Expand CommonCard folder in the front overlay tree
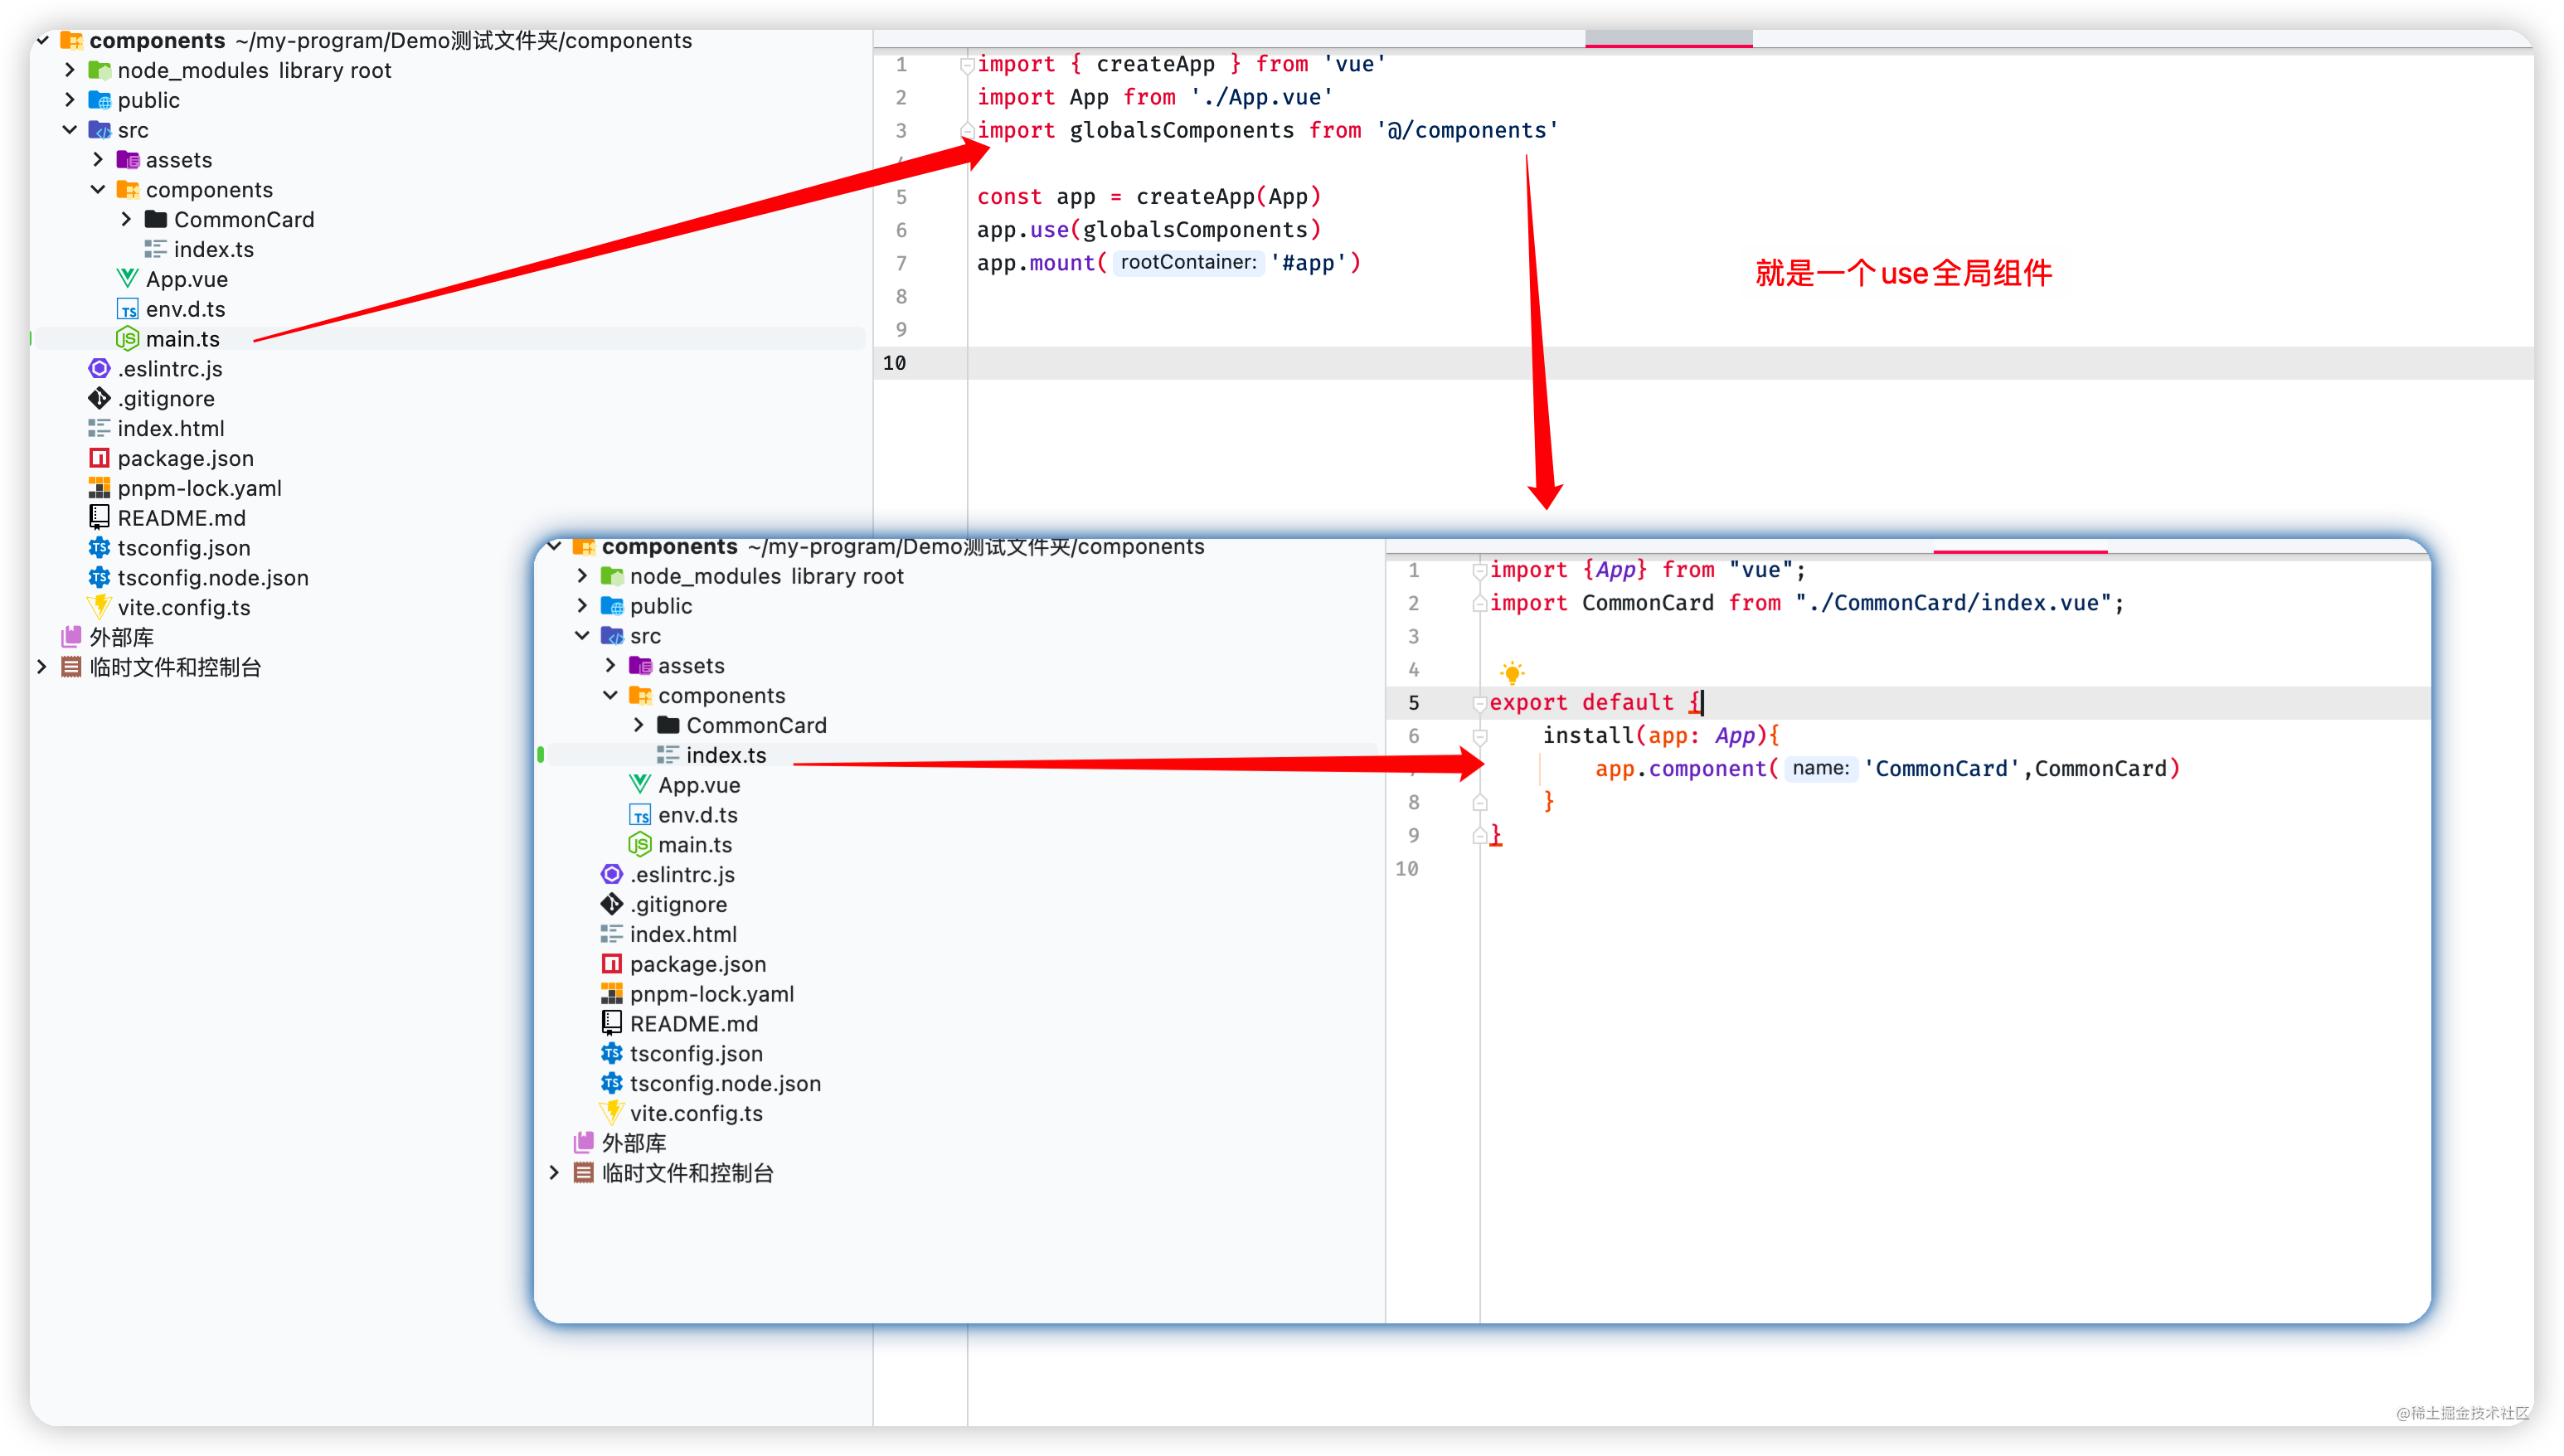2564x1456 pixels. (x=639, y=725)
